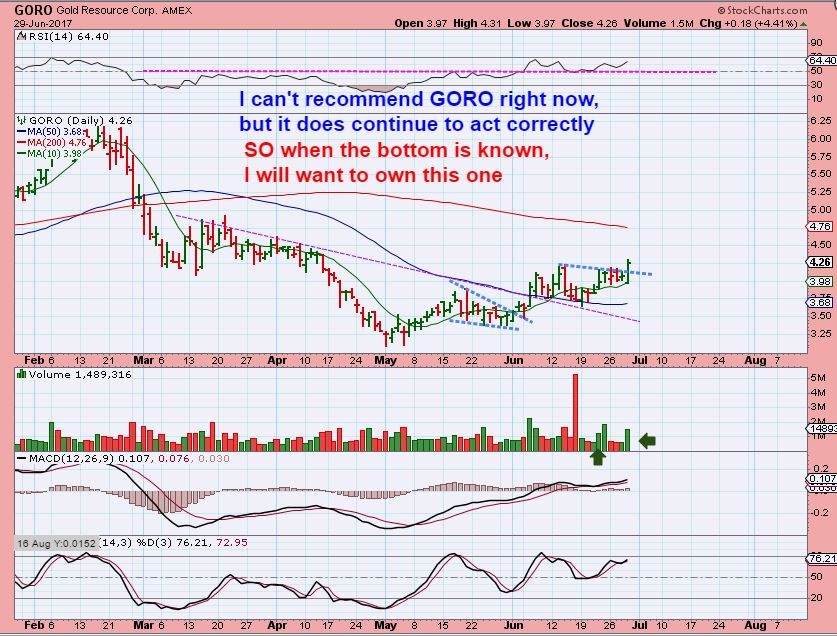Click the May label on bottom date axis
Screen dimensions: 837x636
point(385,625)
